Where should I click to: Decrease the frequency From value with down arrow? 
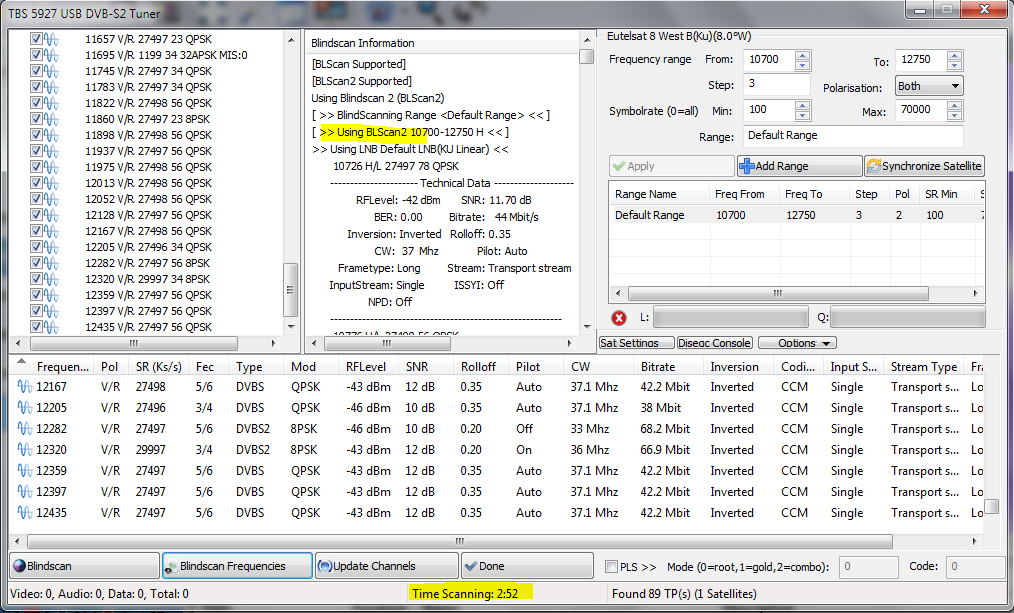(803, 65)
